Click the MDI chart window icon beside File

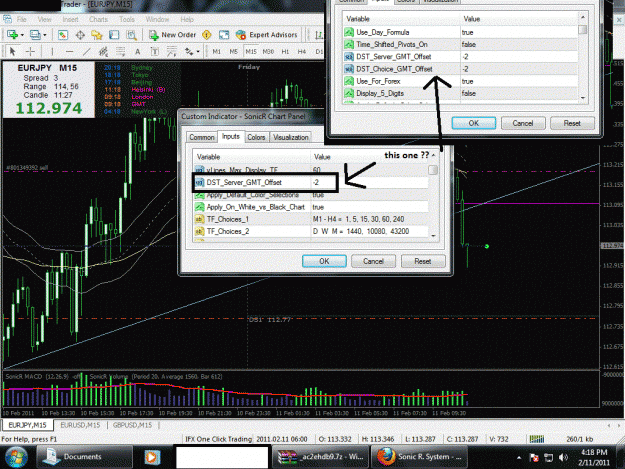pos(7,19)
